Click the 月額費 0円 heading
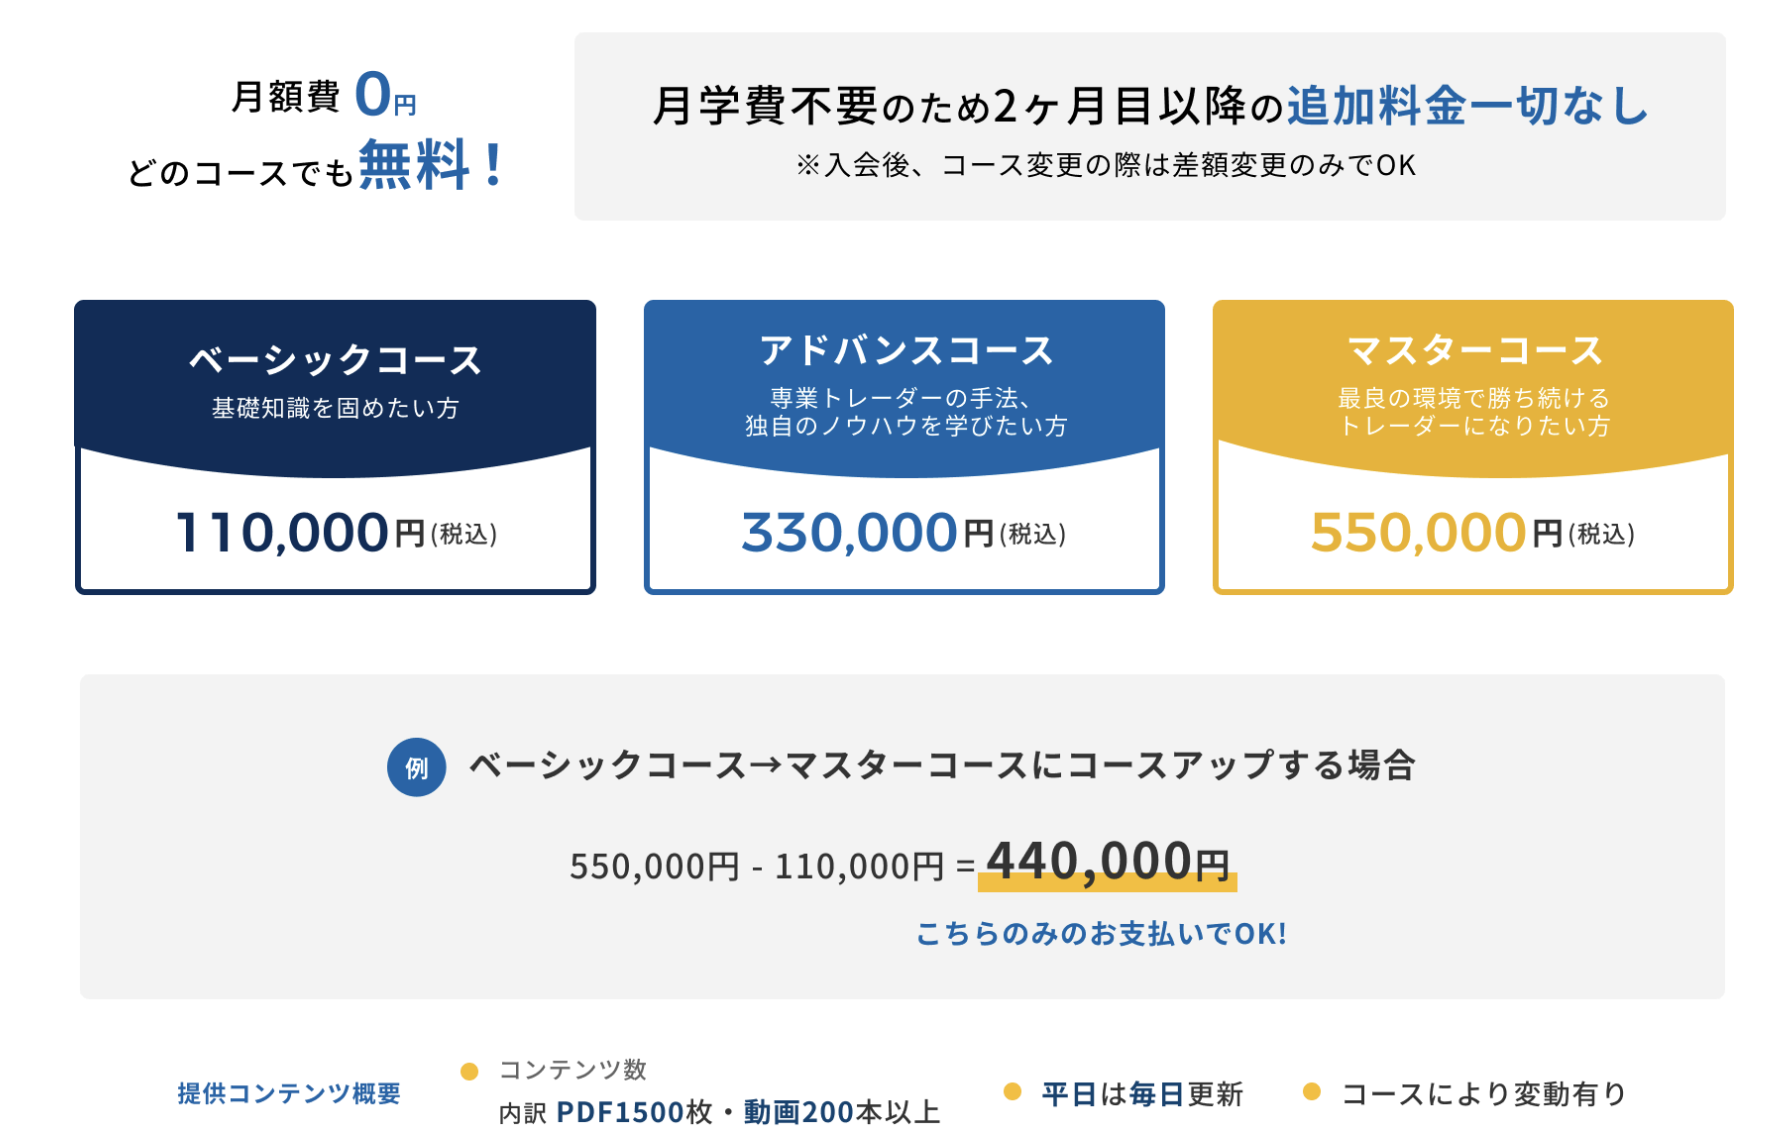Screen dimensions: 1778x1134 324,96
